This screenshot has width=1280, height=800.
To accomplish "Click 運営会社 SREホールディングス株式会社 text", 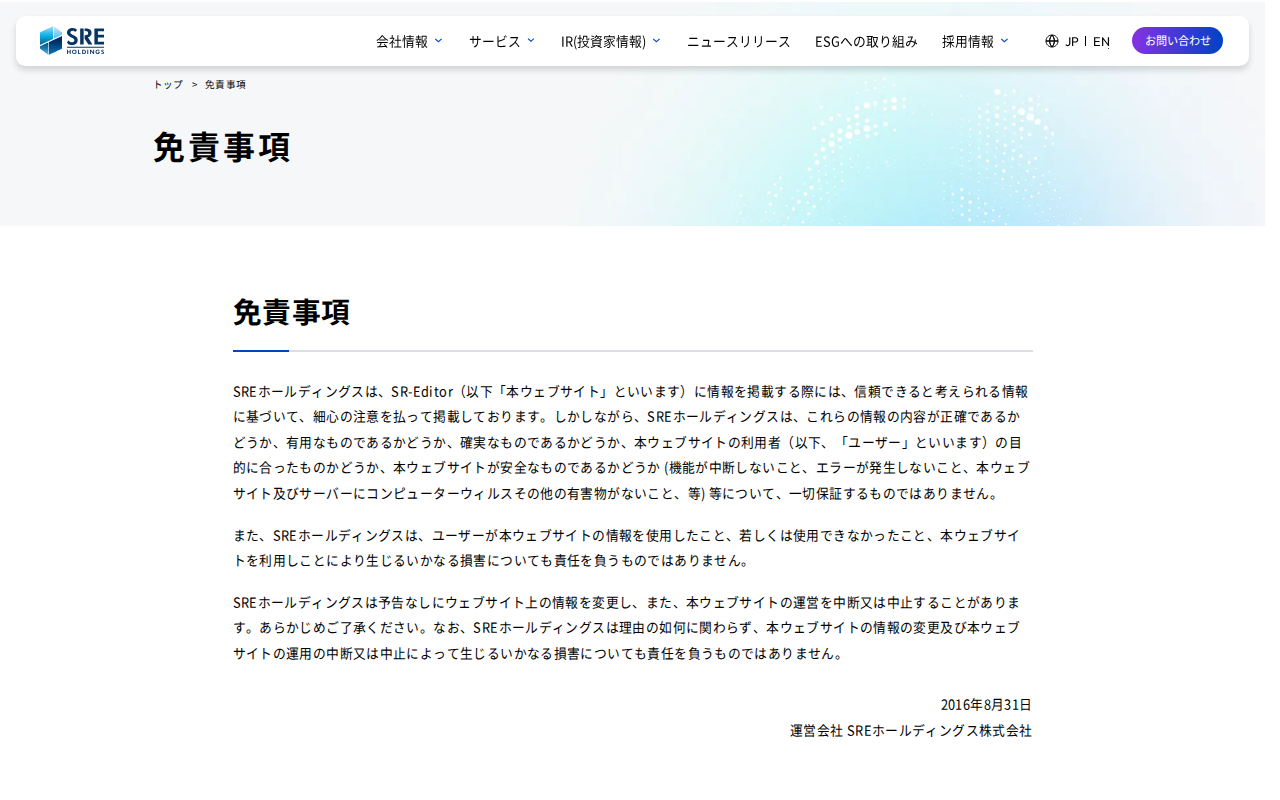I will 911,731.
